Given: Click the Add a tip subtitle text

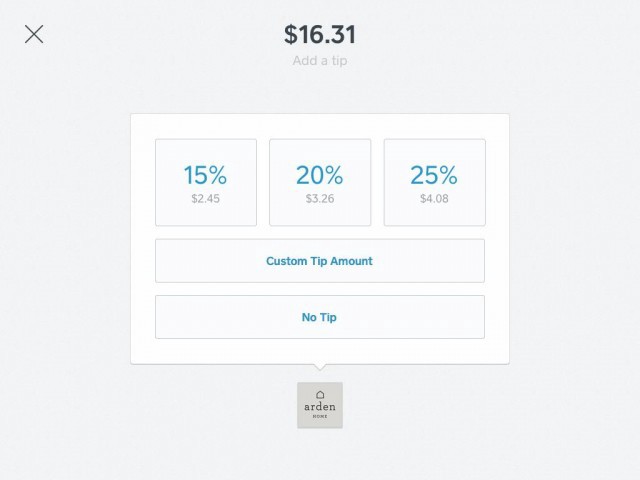Looking at the screenshot, I should point(320,61).
